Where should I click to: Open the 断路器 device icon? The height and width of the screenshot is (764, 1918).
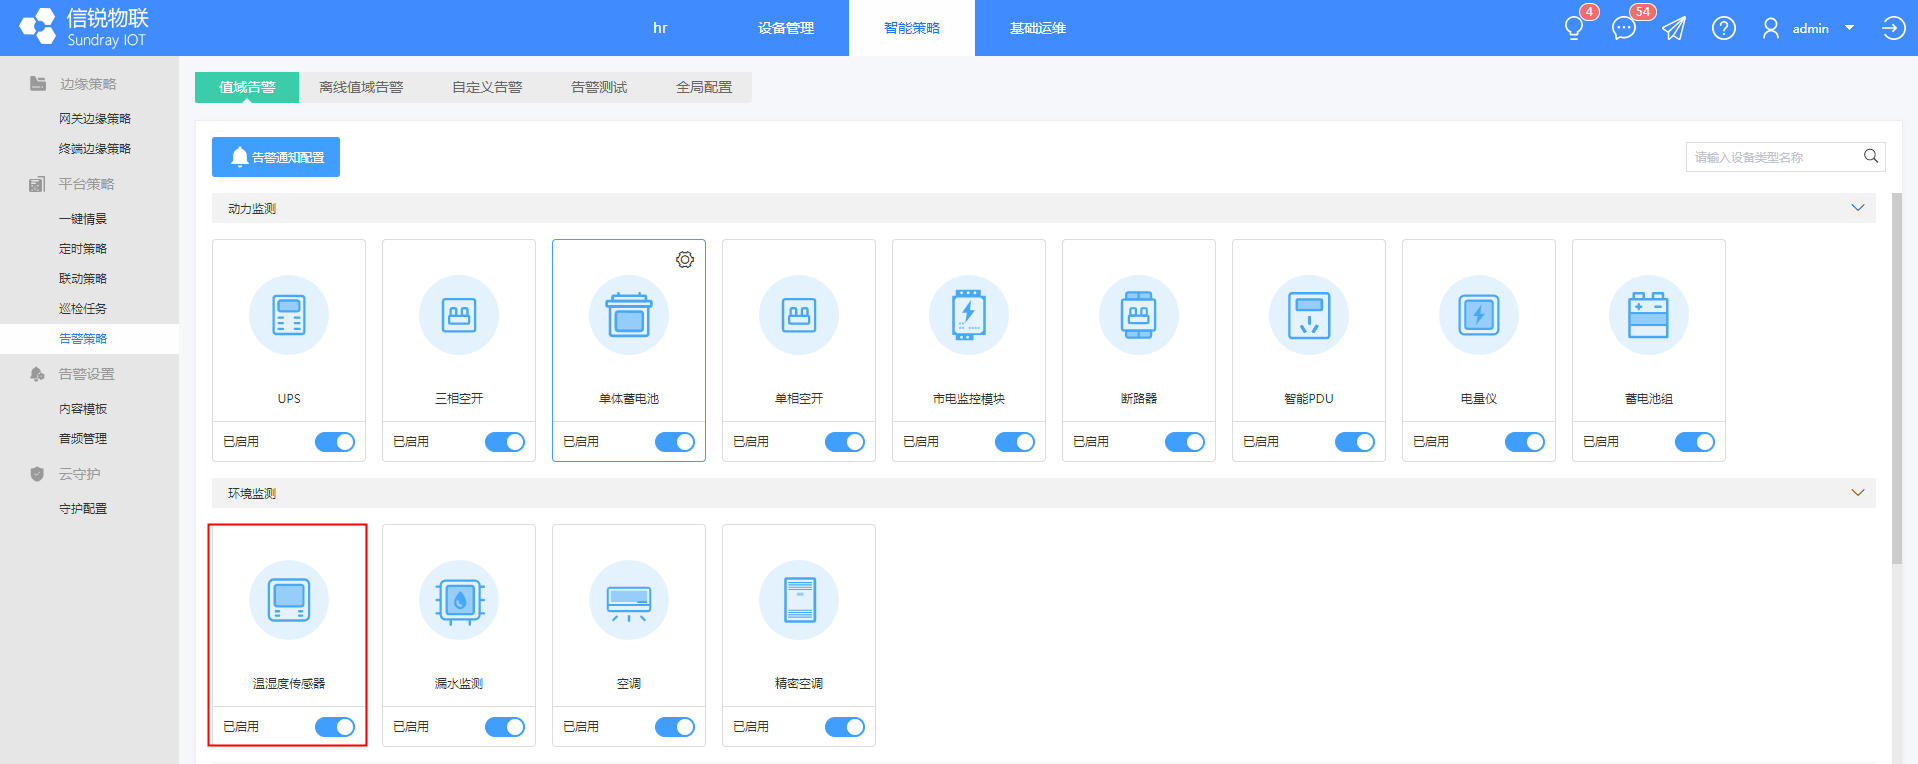[1139, 315]
